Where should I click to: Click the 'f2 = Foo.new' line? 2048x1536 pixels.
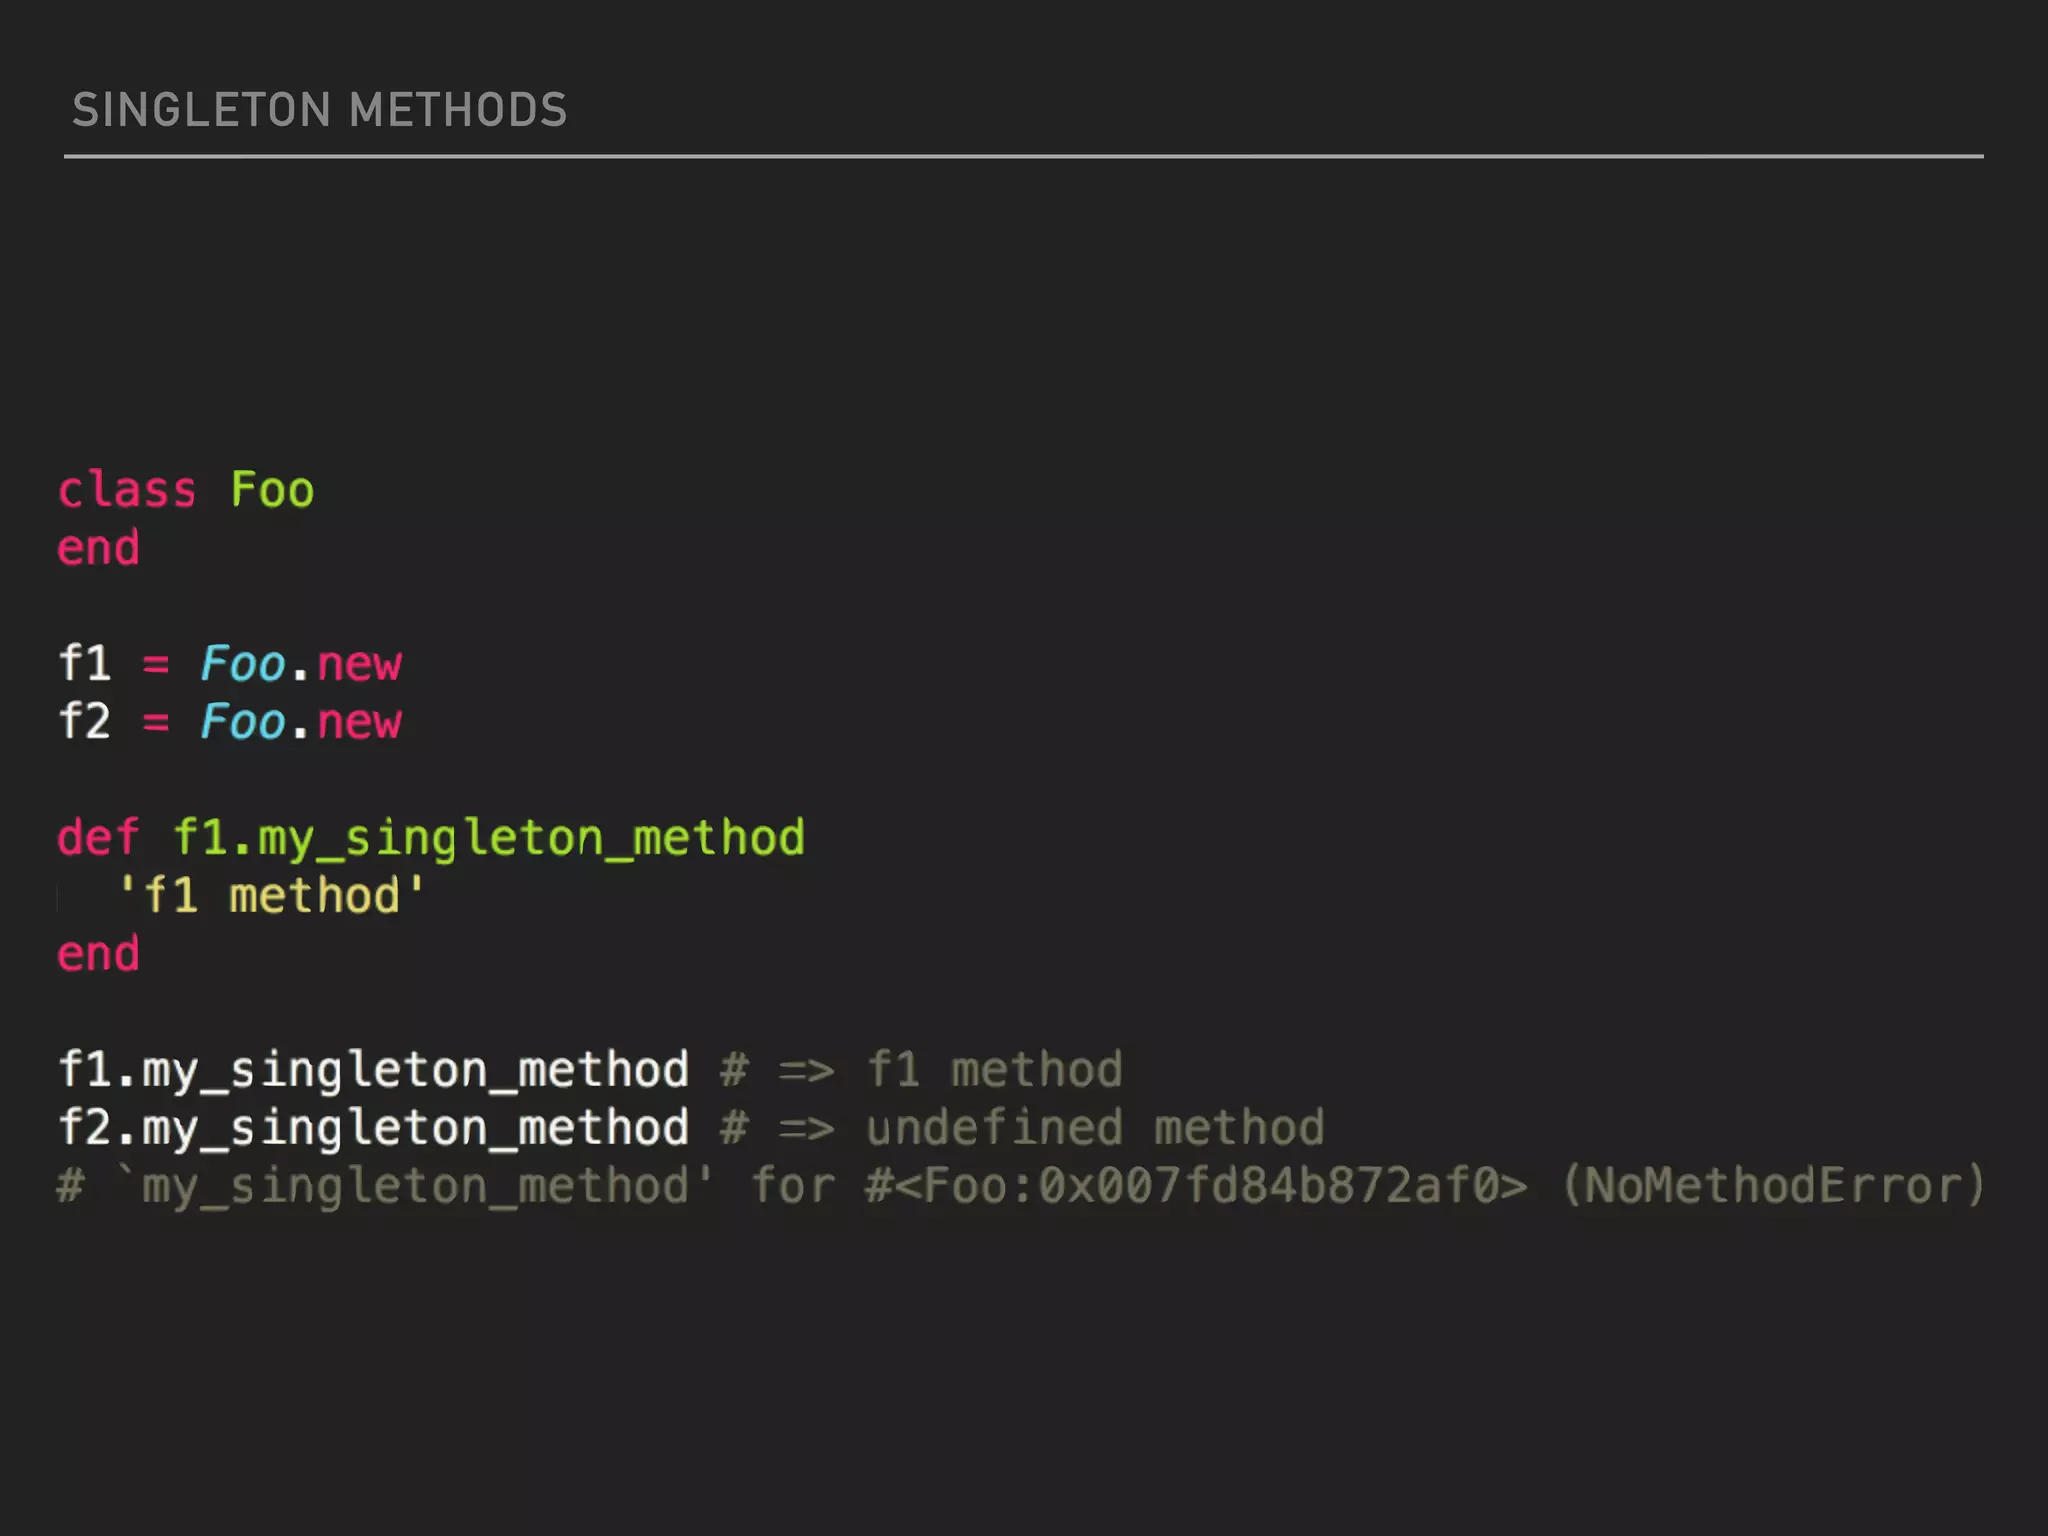coord(230,722)
